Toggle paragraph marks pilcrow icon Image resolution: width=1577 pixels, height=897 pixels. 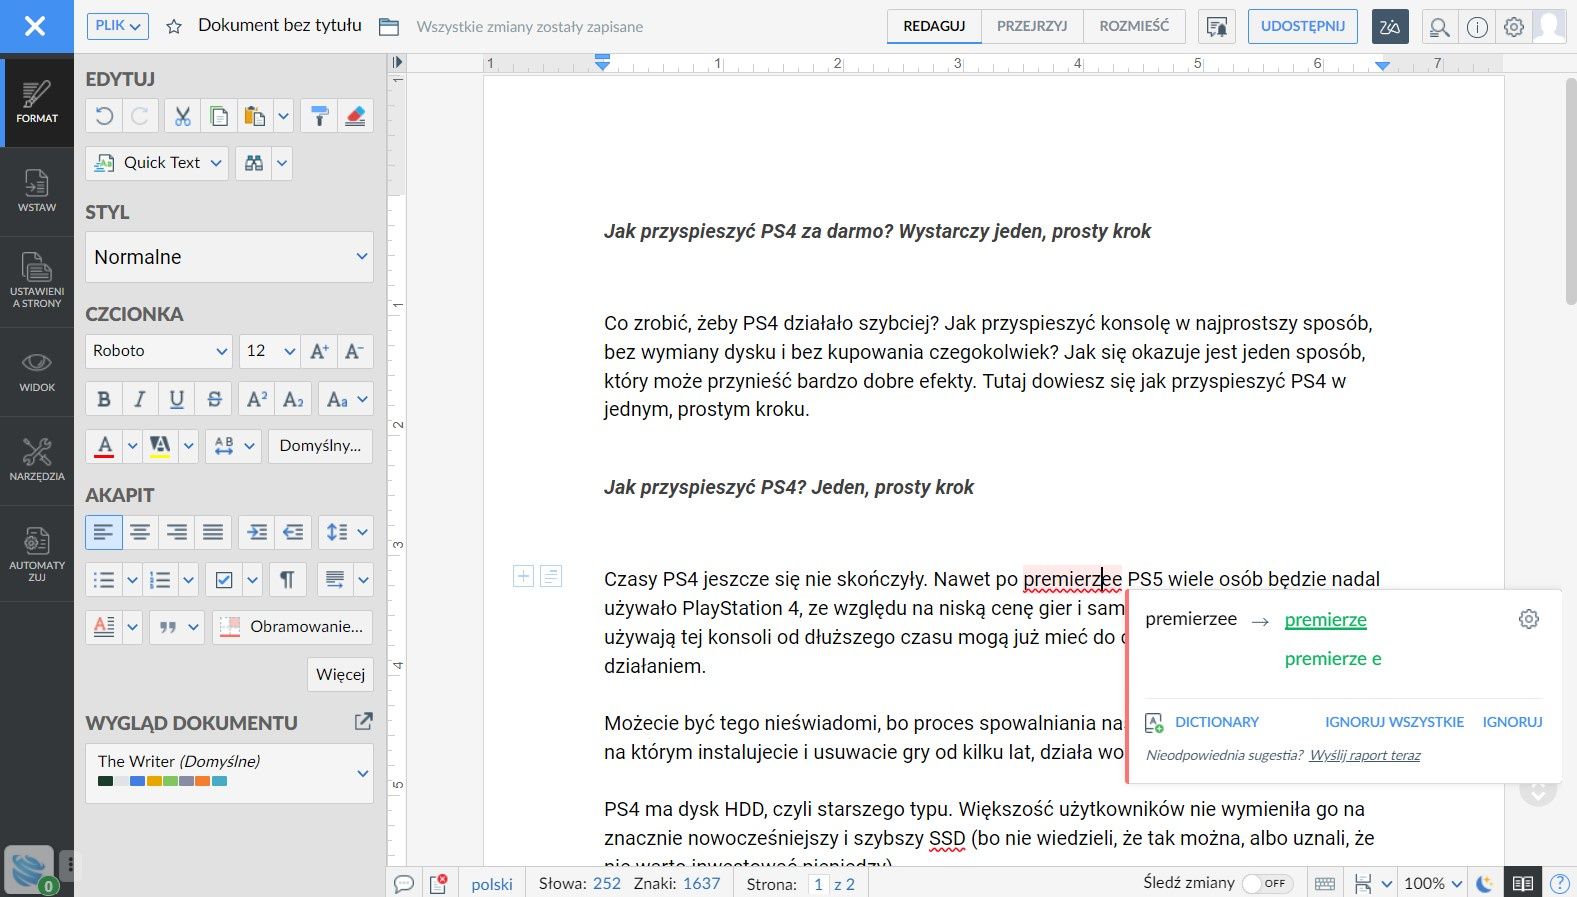click(287, 579)
